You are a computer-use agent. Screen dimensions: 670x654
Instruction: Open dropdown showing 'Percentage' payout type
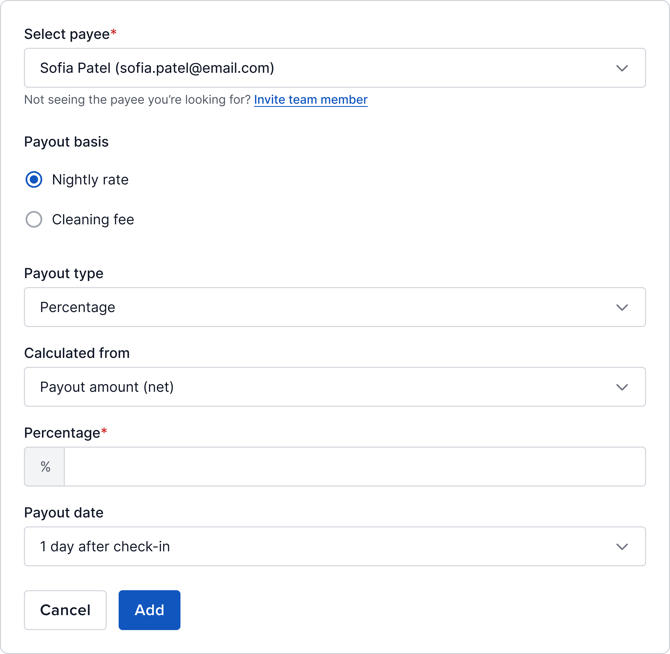320,307
